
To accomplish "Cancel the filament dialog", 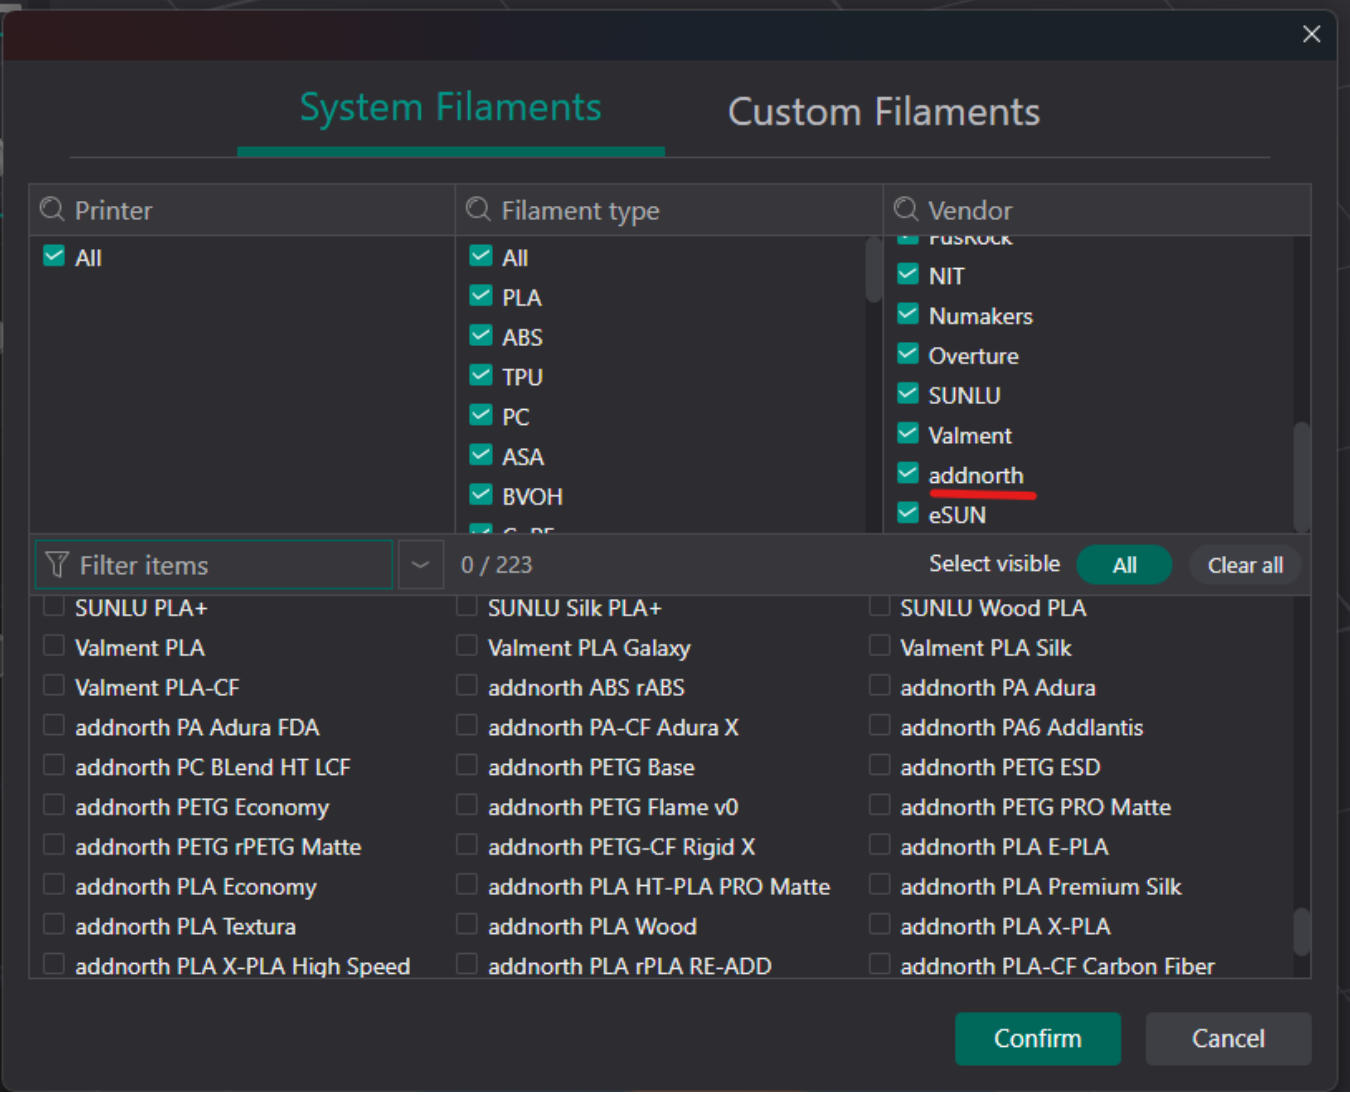I will click(x=1228, y=1039).
